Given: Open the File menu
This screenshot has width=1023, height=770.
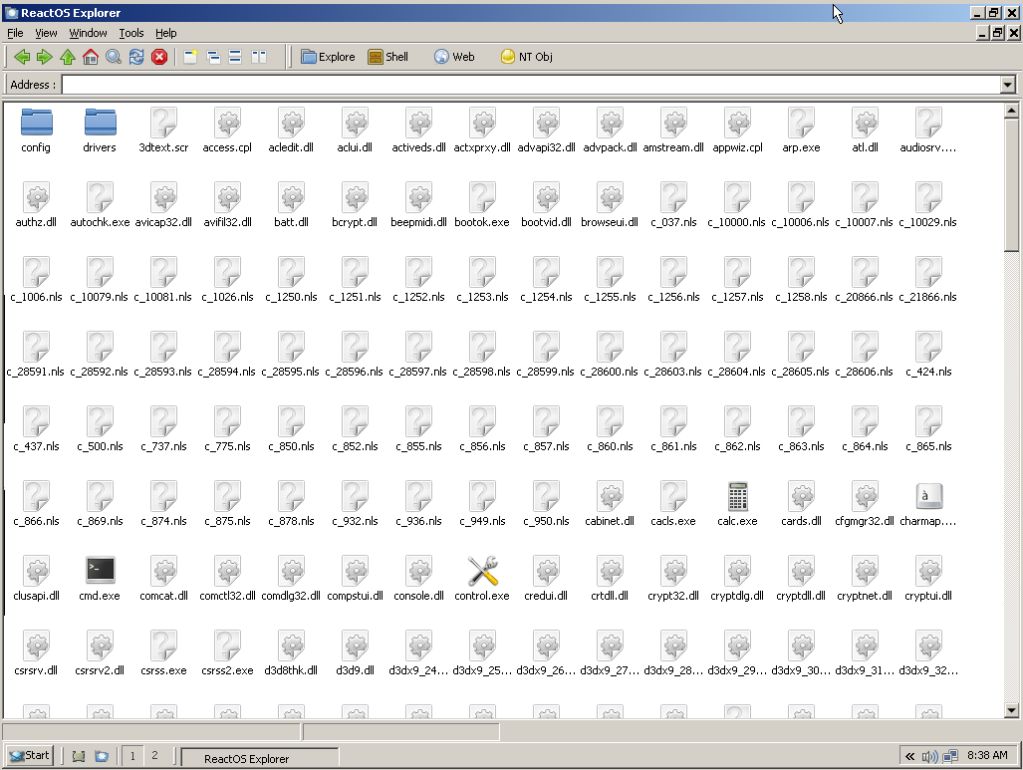Looking at the screenshot, I should [x=15, y=33].
